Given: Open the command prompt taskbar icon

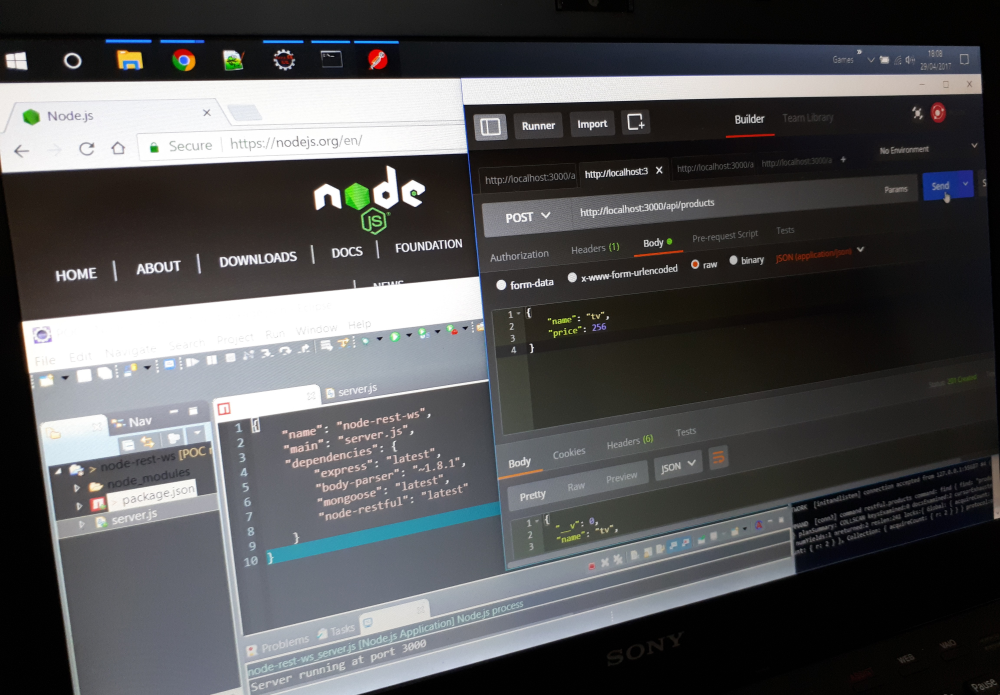Looking at the screenshot, I should coord(331,59).
